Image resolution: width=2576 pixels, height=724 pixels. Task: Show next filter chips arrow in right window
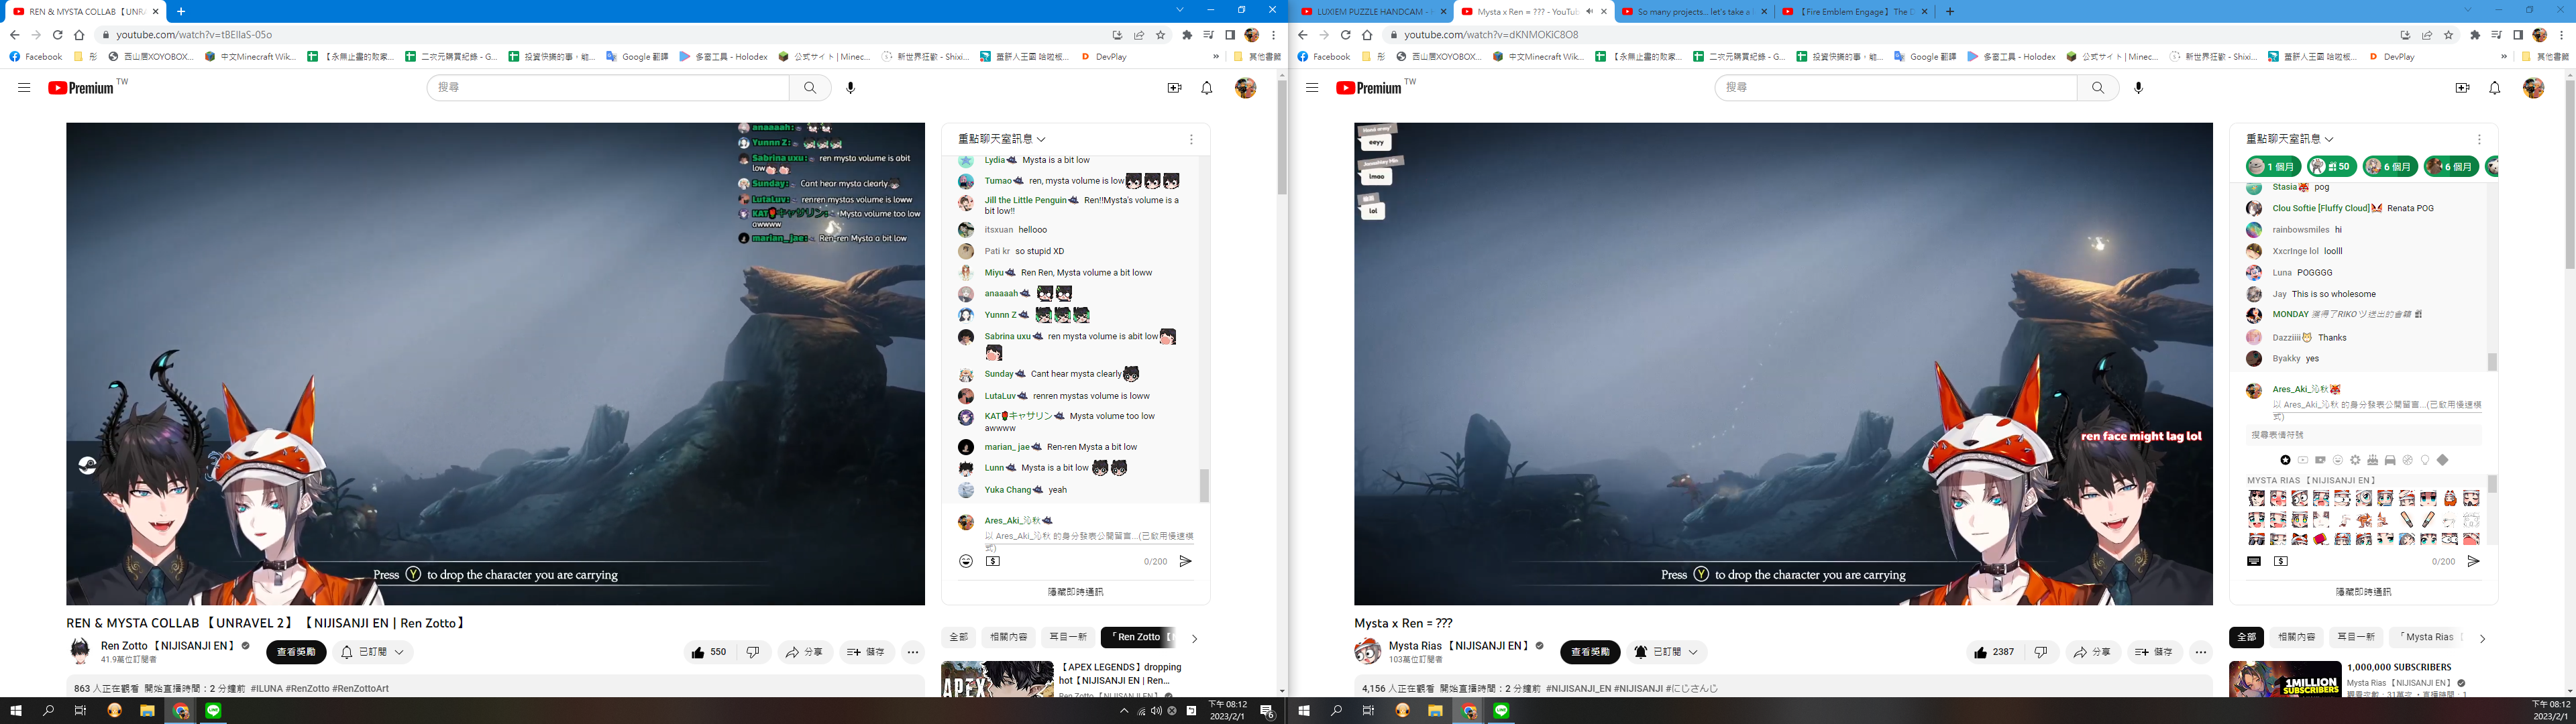(2482, 638)
